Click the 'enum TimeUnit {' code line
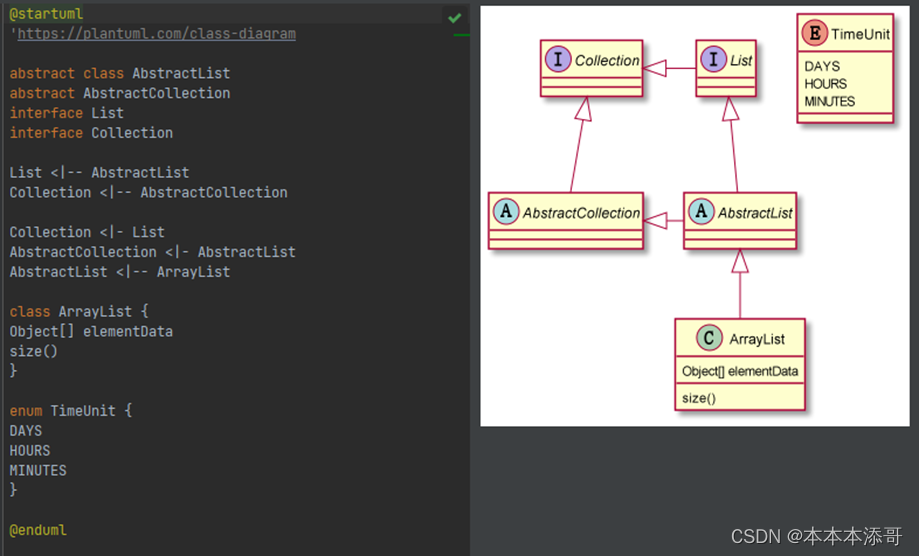 (x=71, y=411)
